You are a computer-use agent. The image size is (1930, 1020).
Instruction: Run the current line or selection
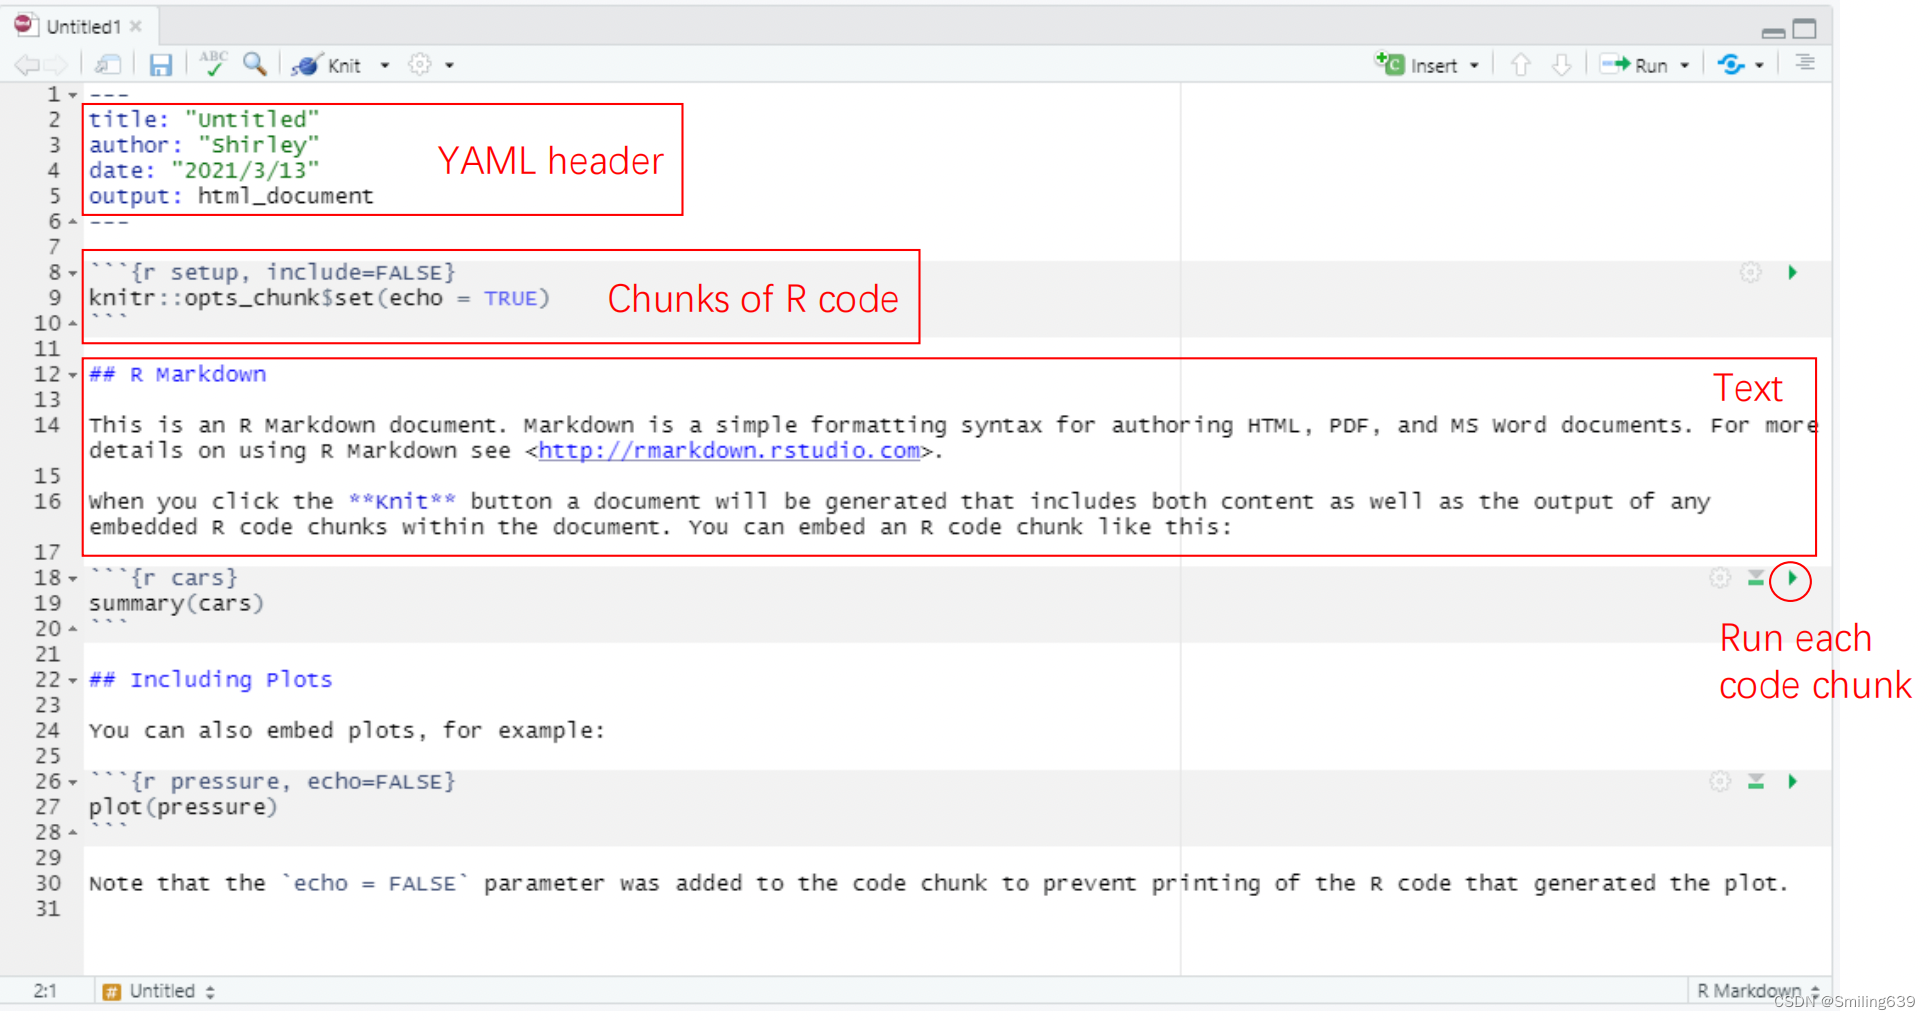tap(1634, 65)
